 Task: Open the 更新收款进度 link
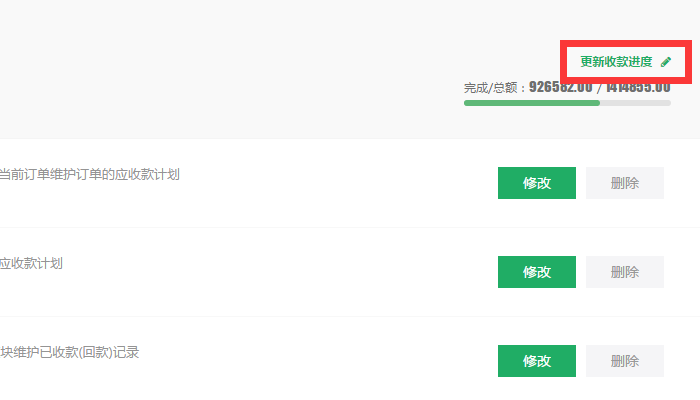(x=616, y=62)
